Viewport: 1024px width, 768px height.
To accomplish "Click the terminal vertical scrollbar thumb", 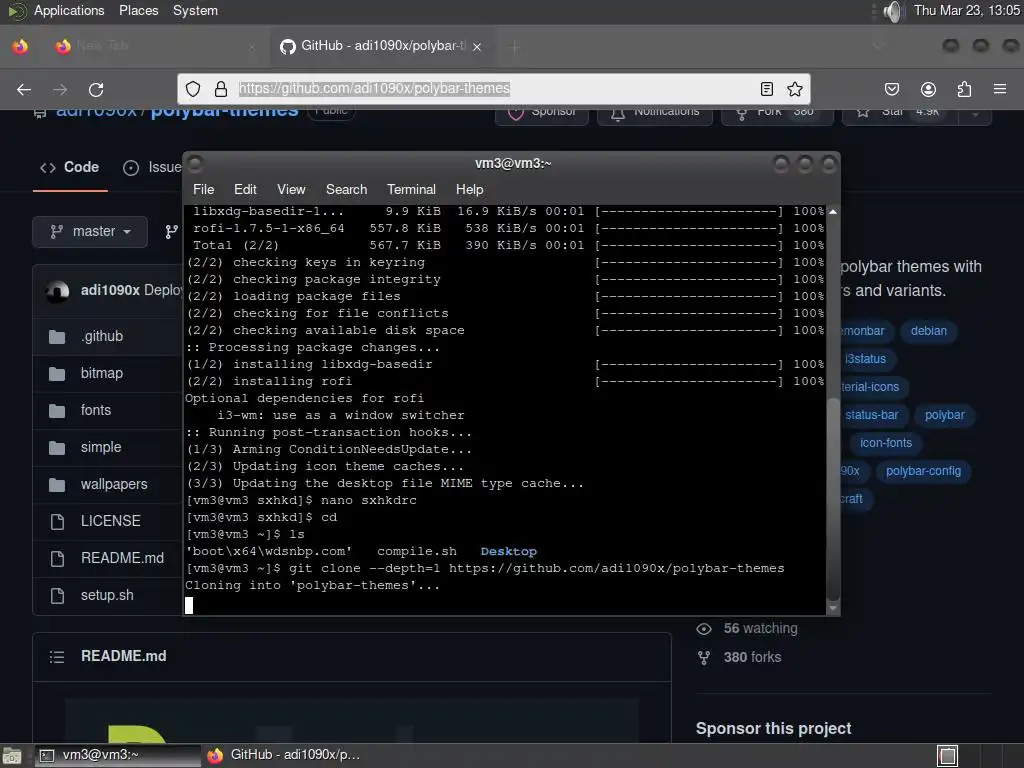I will tap(833, 499).
